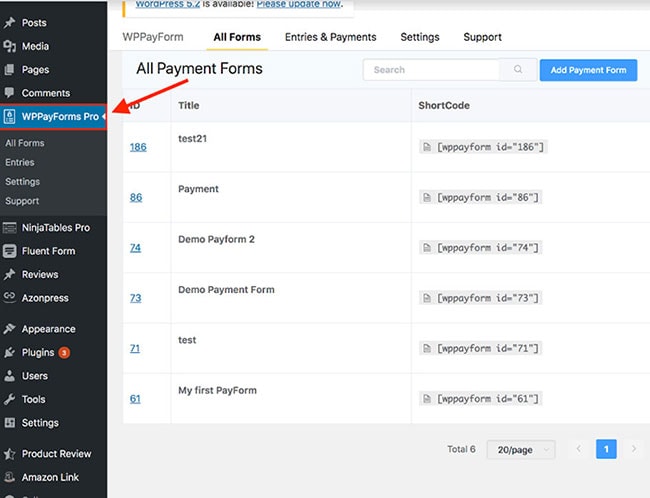Click the Payment form title
Screen dimensions: 650x498
198,189
